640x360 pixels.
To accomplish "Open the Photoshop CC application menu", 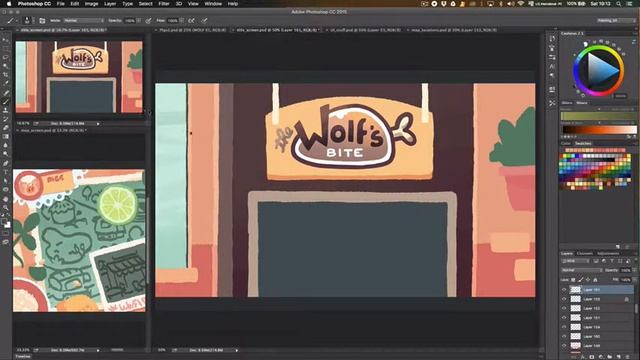I will click(34, 4).
